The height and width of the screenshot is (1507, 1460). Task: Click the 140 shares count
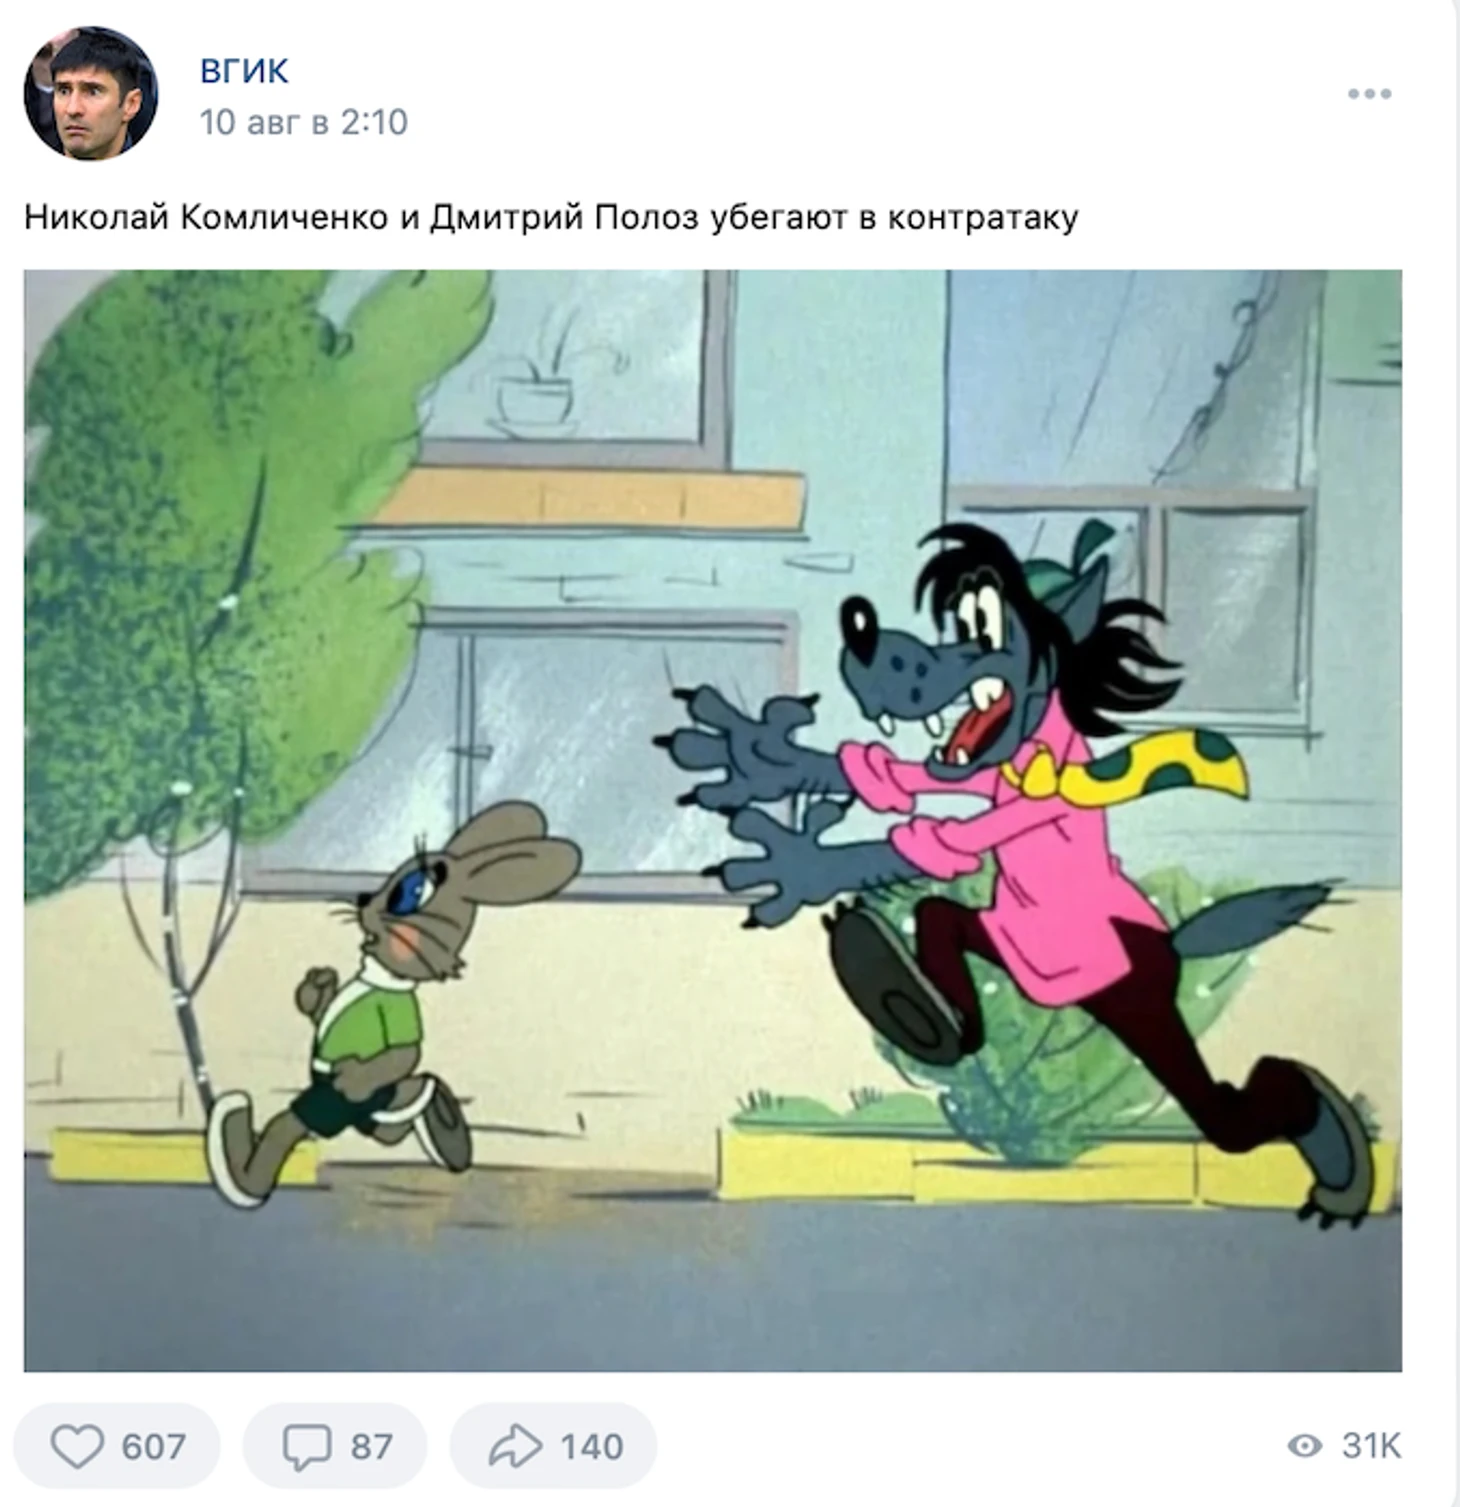[592, 1446]
